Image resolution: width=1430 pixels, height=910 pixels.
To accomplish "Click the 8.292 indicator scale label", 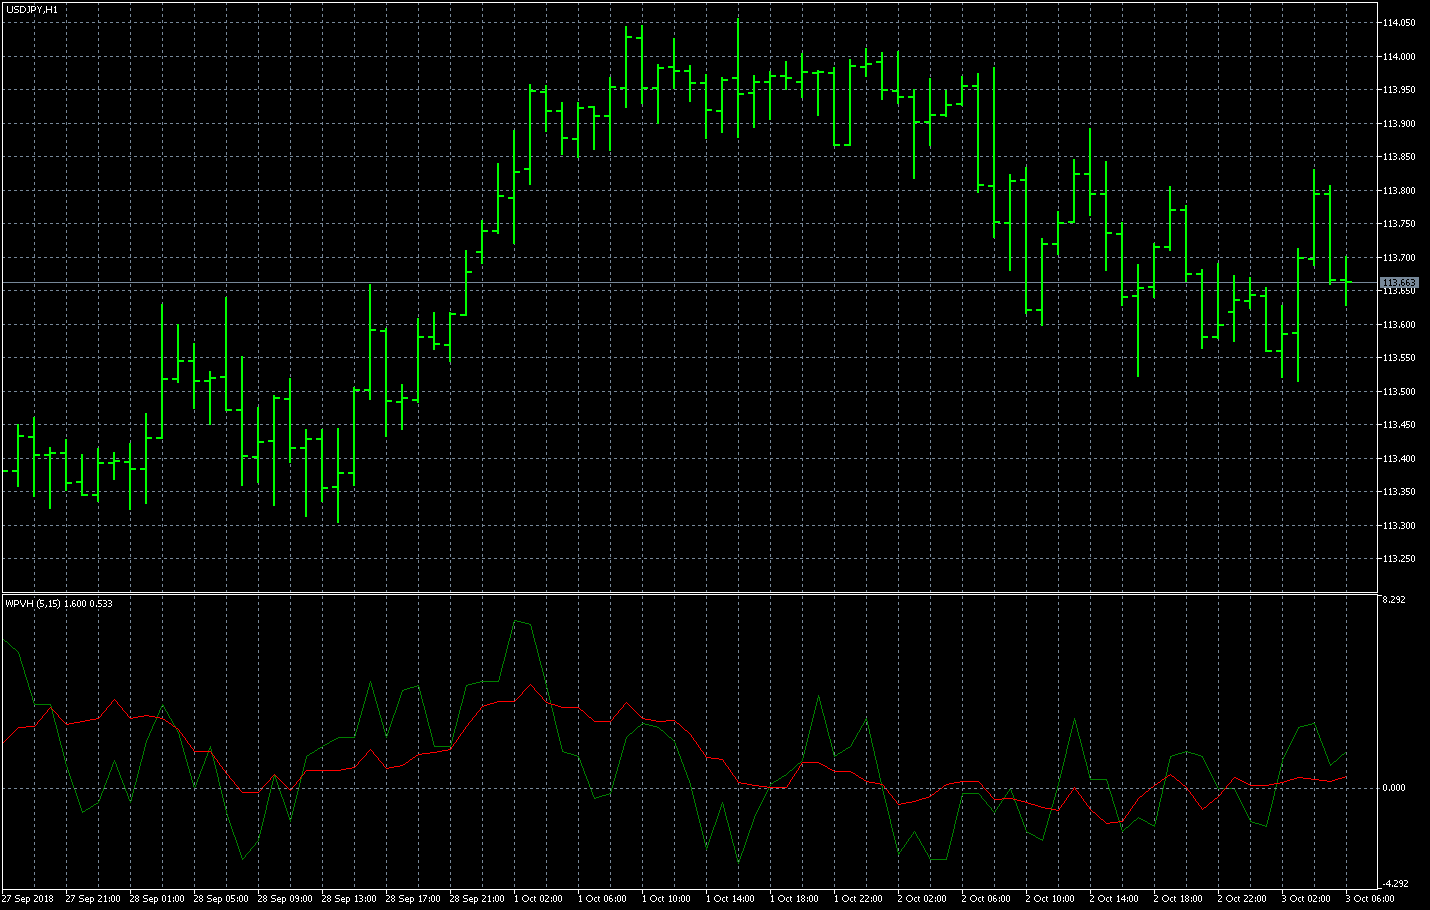I will point(1395,600).
